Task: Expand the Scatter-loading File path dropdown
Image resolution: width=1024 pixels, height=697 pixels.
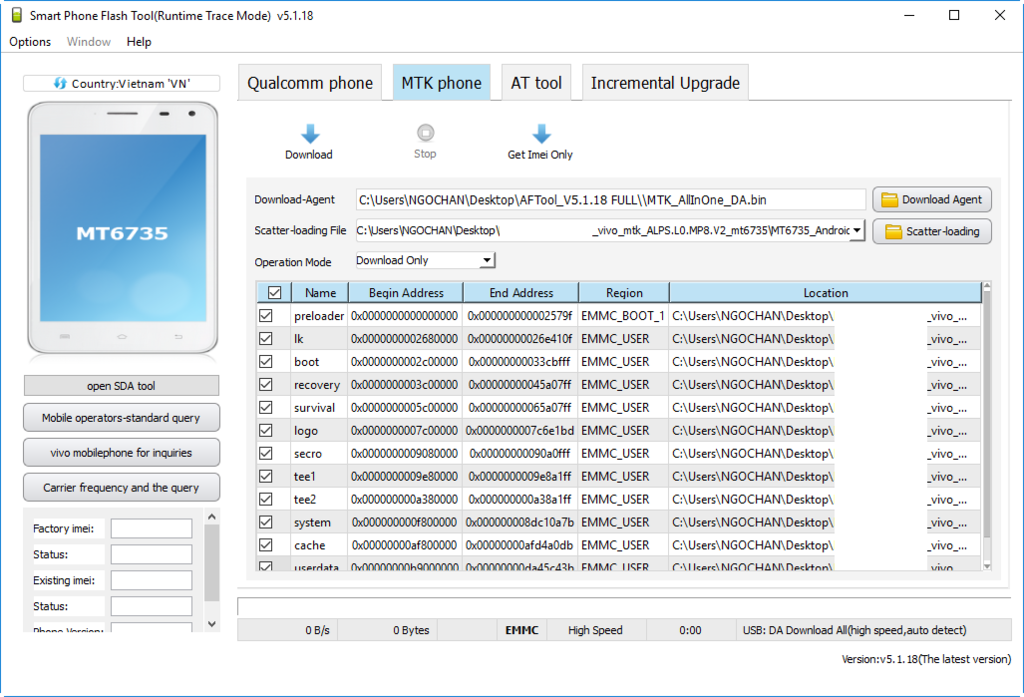Action: click(x=857, y=231)
